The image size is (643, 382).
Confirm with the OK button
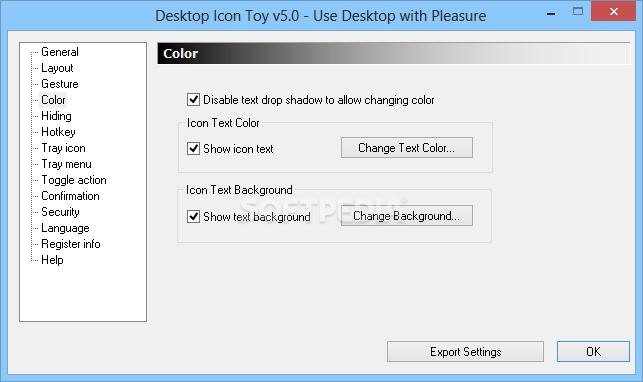point(593,352)
